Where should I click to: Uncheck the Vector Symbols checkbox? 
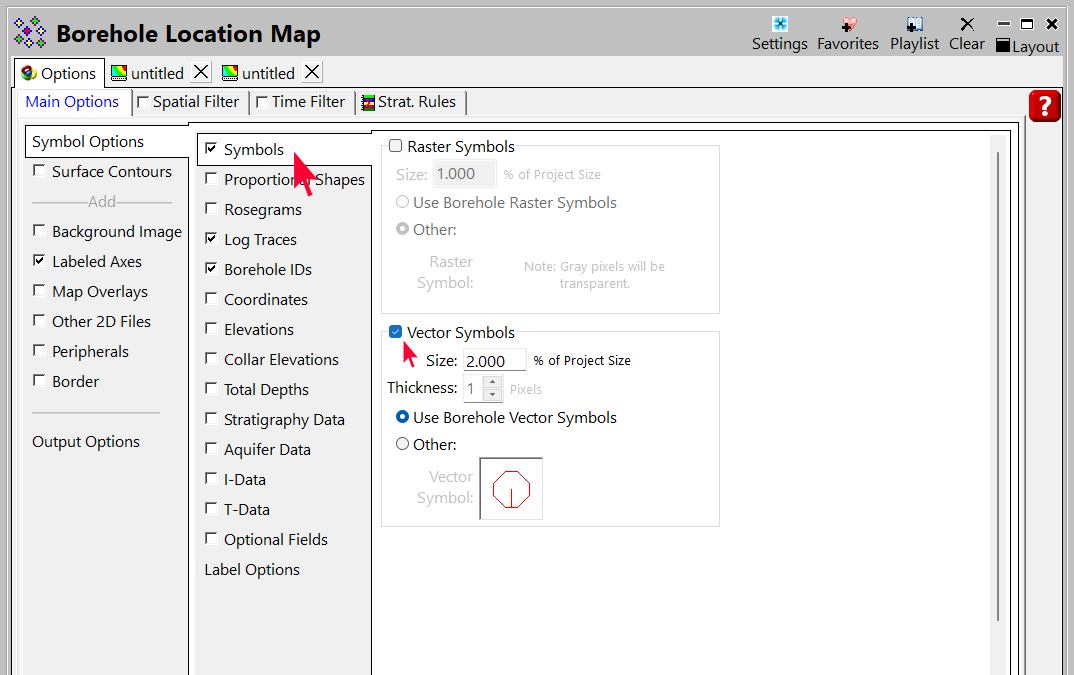(396, 332)
